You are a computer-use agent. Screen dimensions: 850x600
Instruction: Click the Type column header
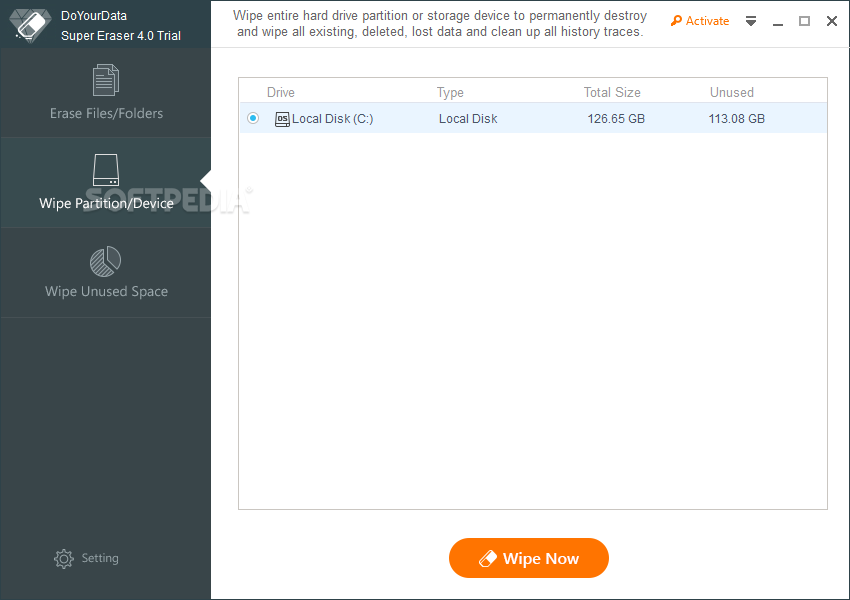(450, 93)
